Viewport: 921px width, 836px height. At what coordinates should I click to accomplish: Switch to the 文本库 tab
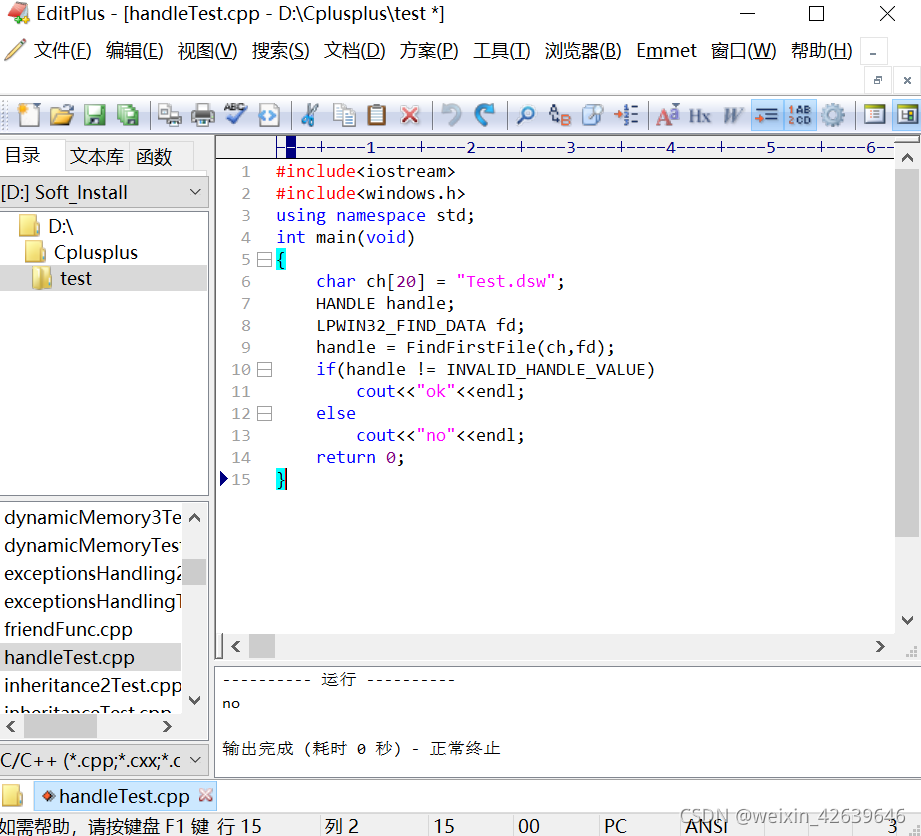click(x=97, y=157)
